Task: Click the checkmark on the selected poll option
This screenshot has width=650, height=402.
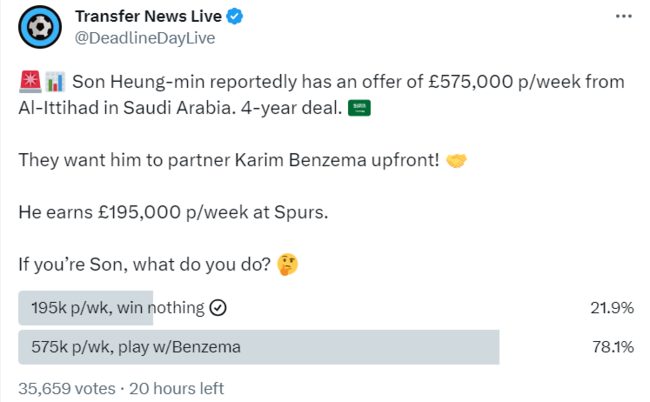Action: 218,308
